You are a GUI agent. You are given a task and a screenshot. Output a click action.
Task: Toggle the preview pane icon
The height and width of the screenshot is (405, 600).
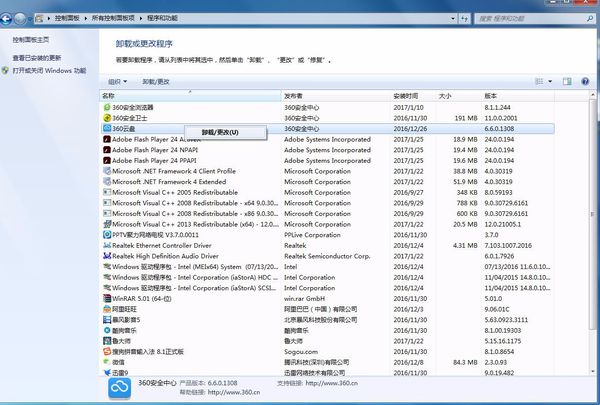click(x=567, y=81)
